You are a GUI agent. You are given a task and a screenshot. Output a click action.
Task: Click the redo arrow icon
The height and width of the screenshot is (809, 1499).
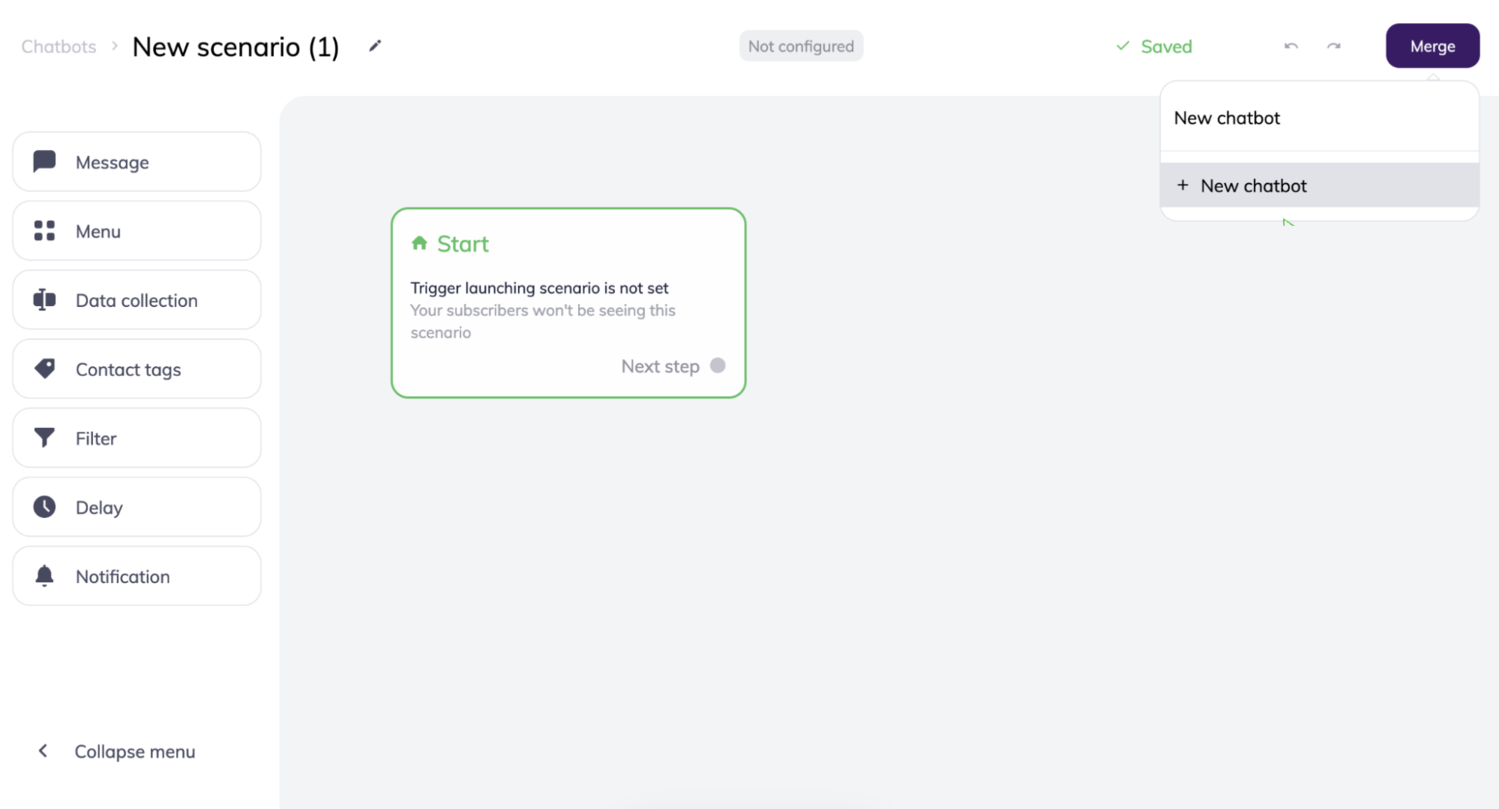point(1334,46)
